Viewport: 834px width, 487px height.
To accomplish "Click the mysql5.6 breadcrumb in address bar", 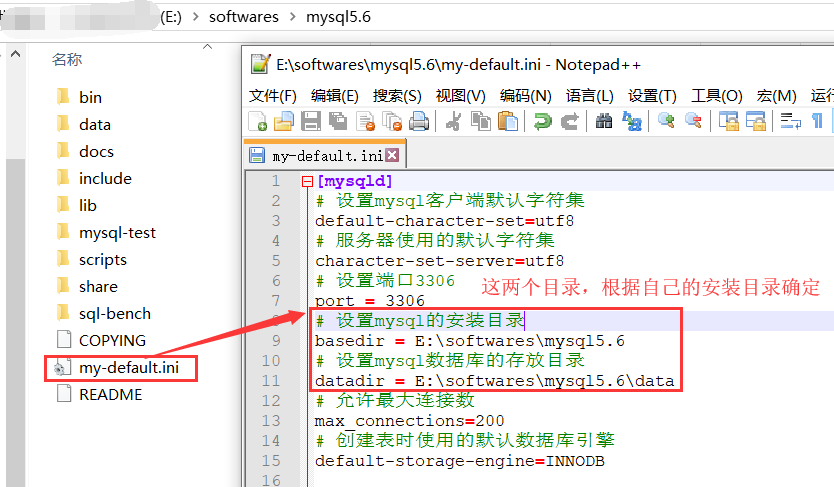I will coord(338,16).
